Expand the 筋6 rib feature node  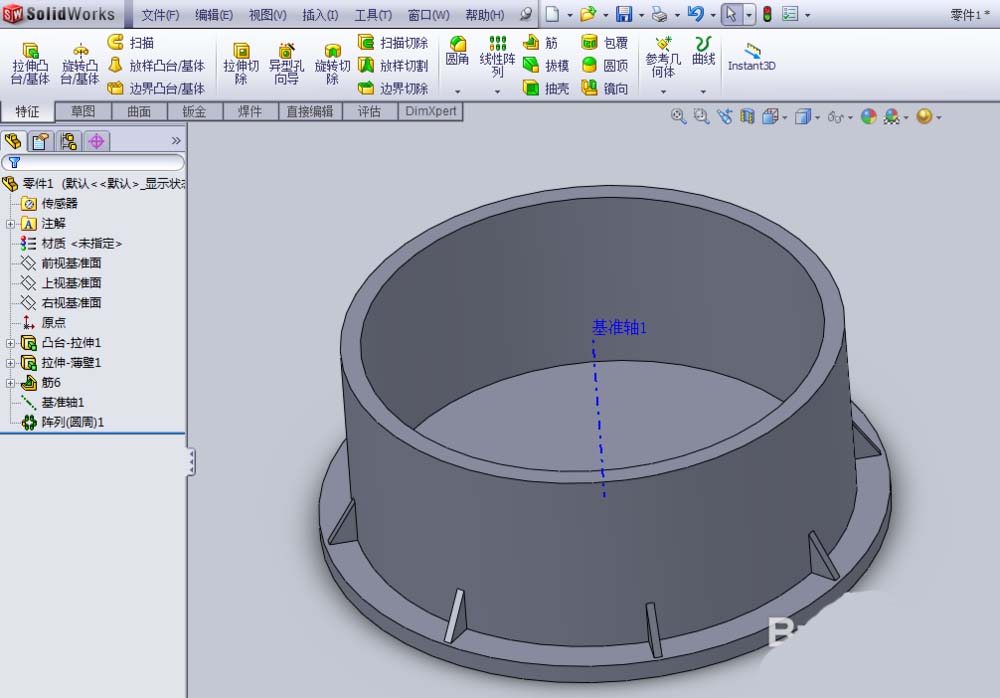[x=10, y=383]
